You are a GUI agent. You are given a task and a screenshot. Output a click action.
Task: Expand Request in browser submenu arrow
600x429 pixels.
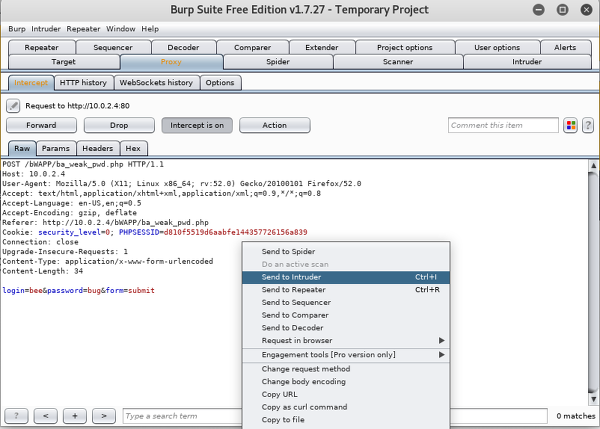click(442, 340)
